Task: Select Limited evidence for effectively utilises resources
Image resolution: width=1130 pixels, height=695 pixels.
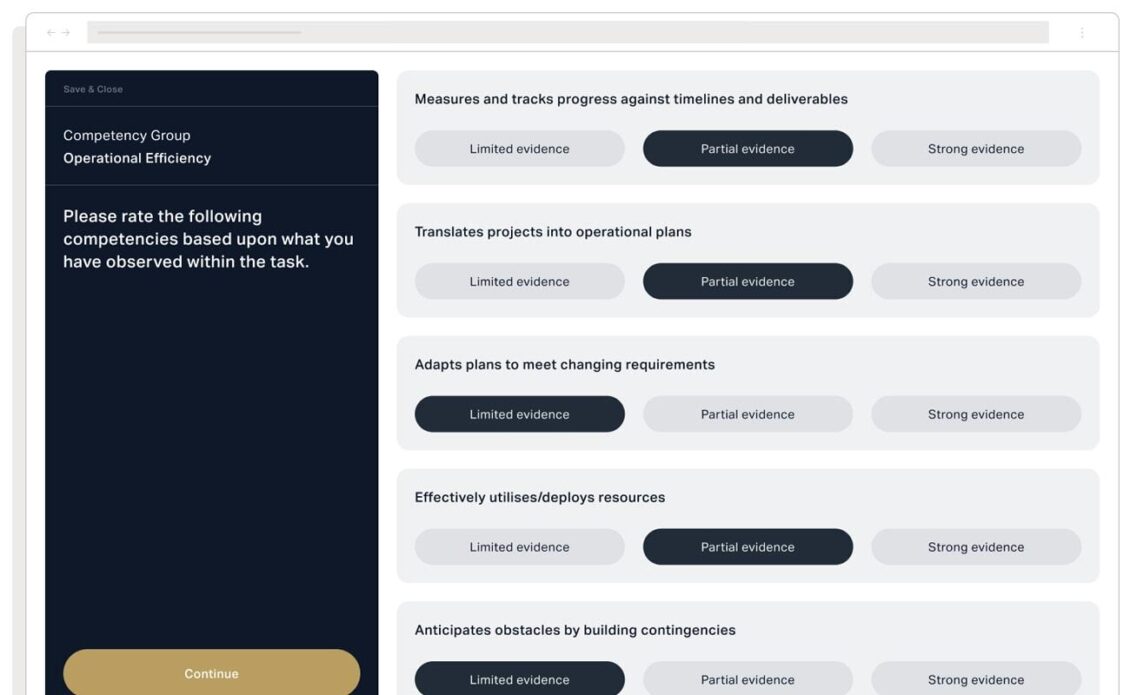Action: tap(519, 546)
